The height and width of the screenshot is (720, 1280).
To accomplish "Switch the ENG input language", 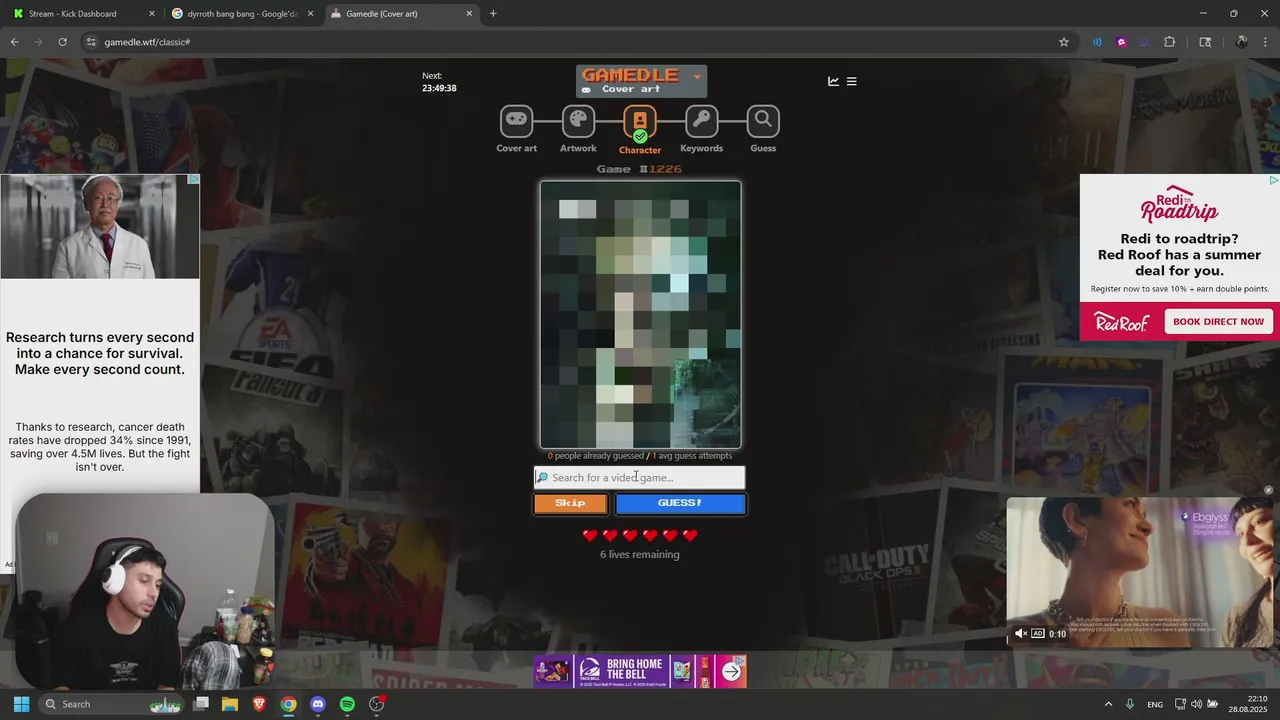I will tap(1155, 704).
